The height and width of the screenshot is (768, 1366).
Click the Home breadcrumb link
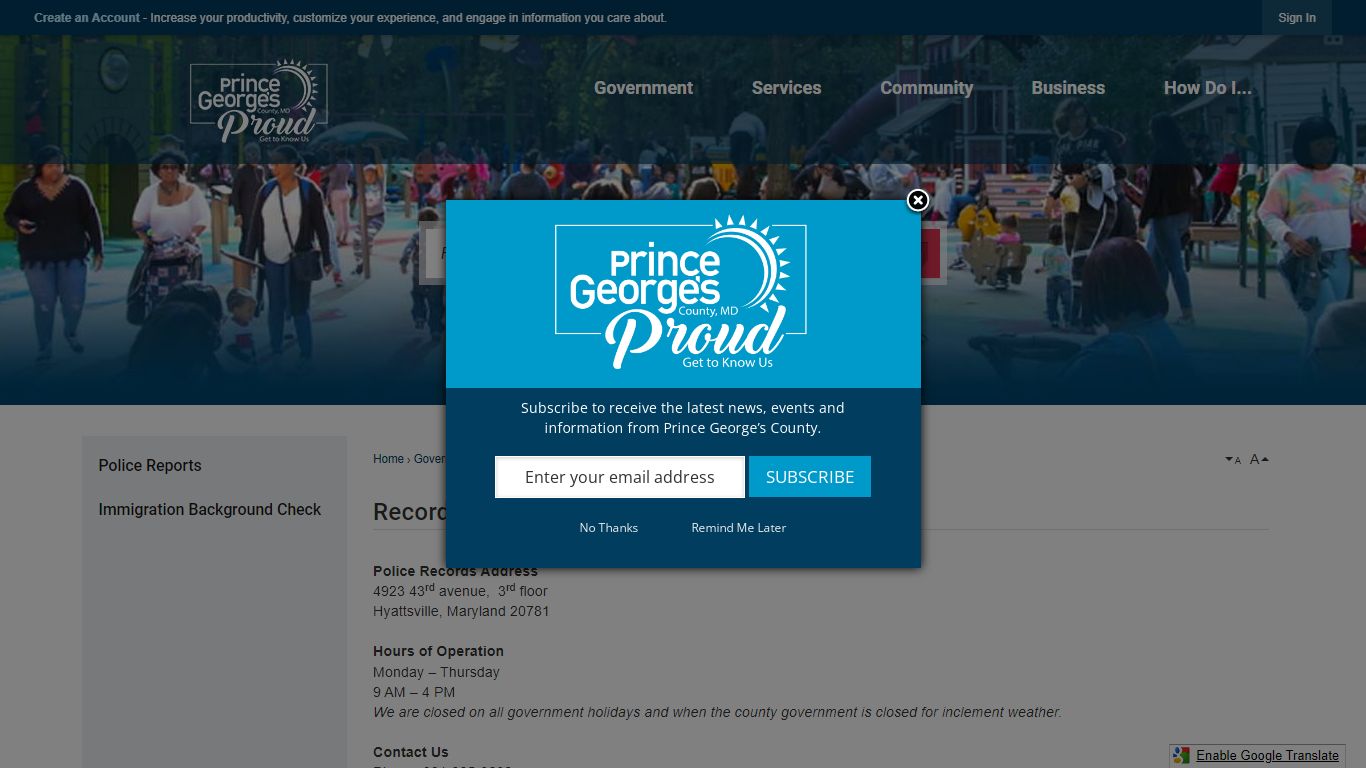[388, 459]
